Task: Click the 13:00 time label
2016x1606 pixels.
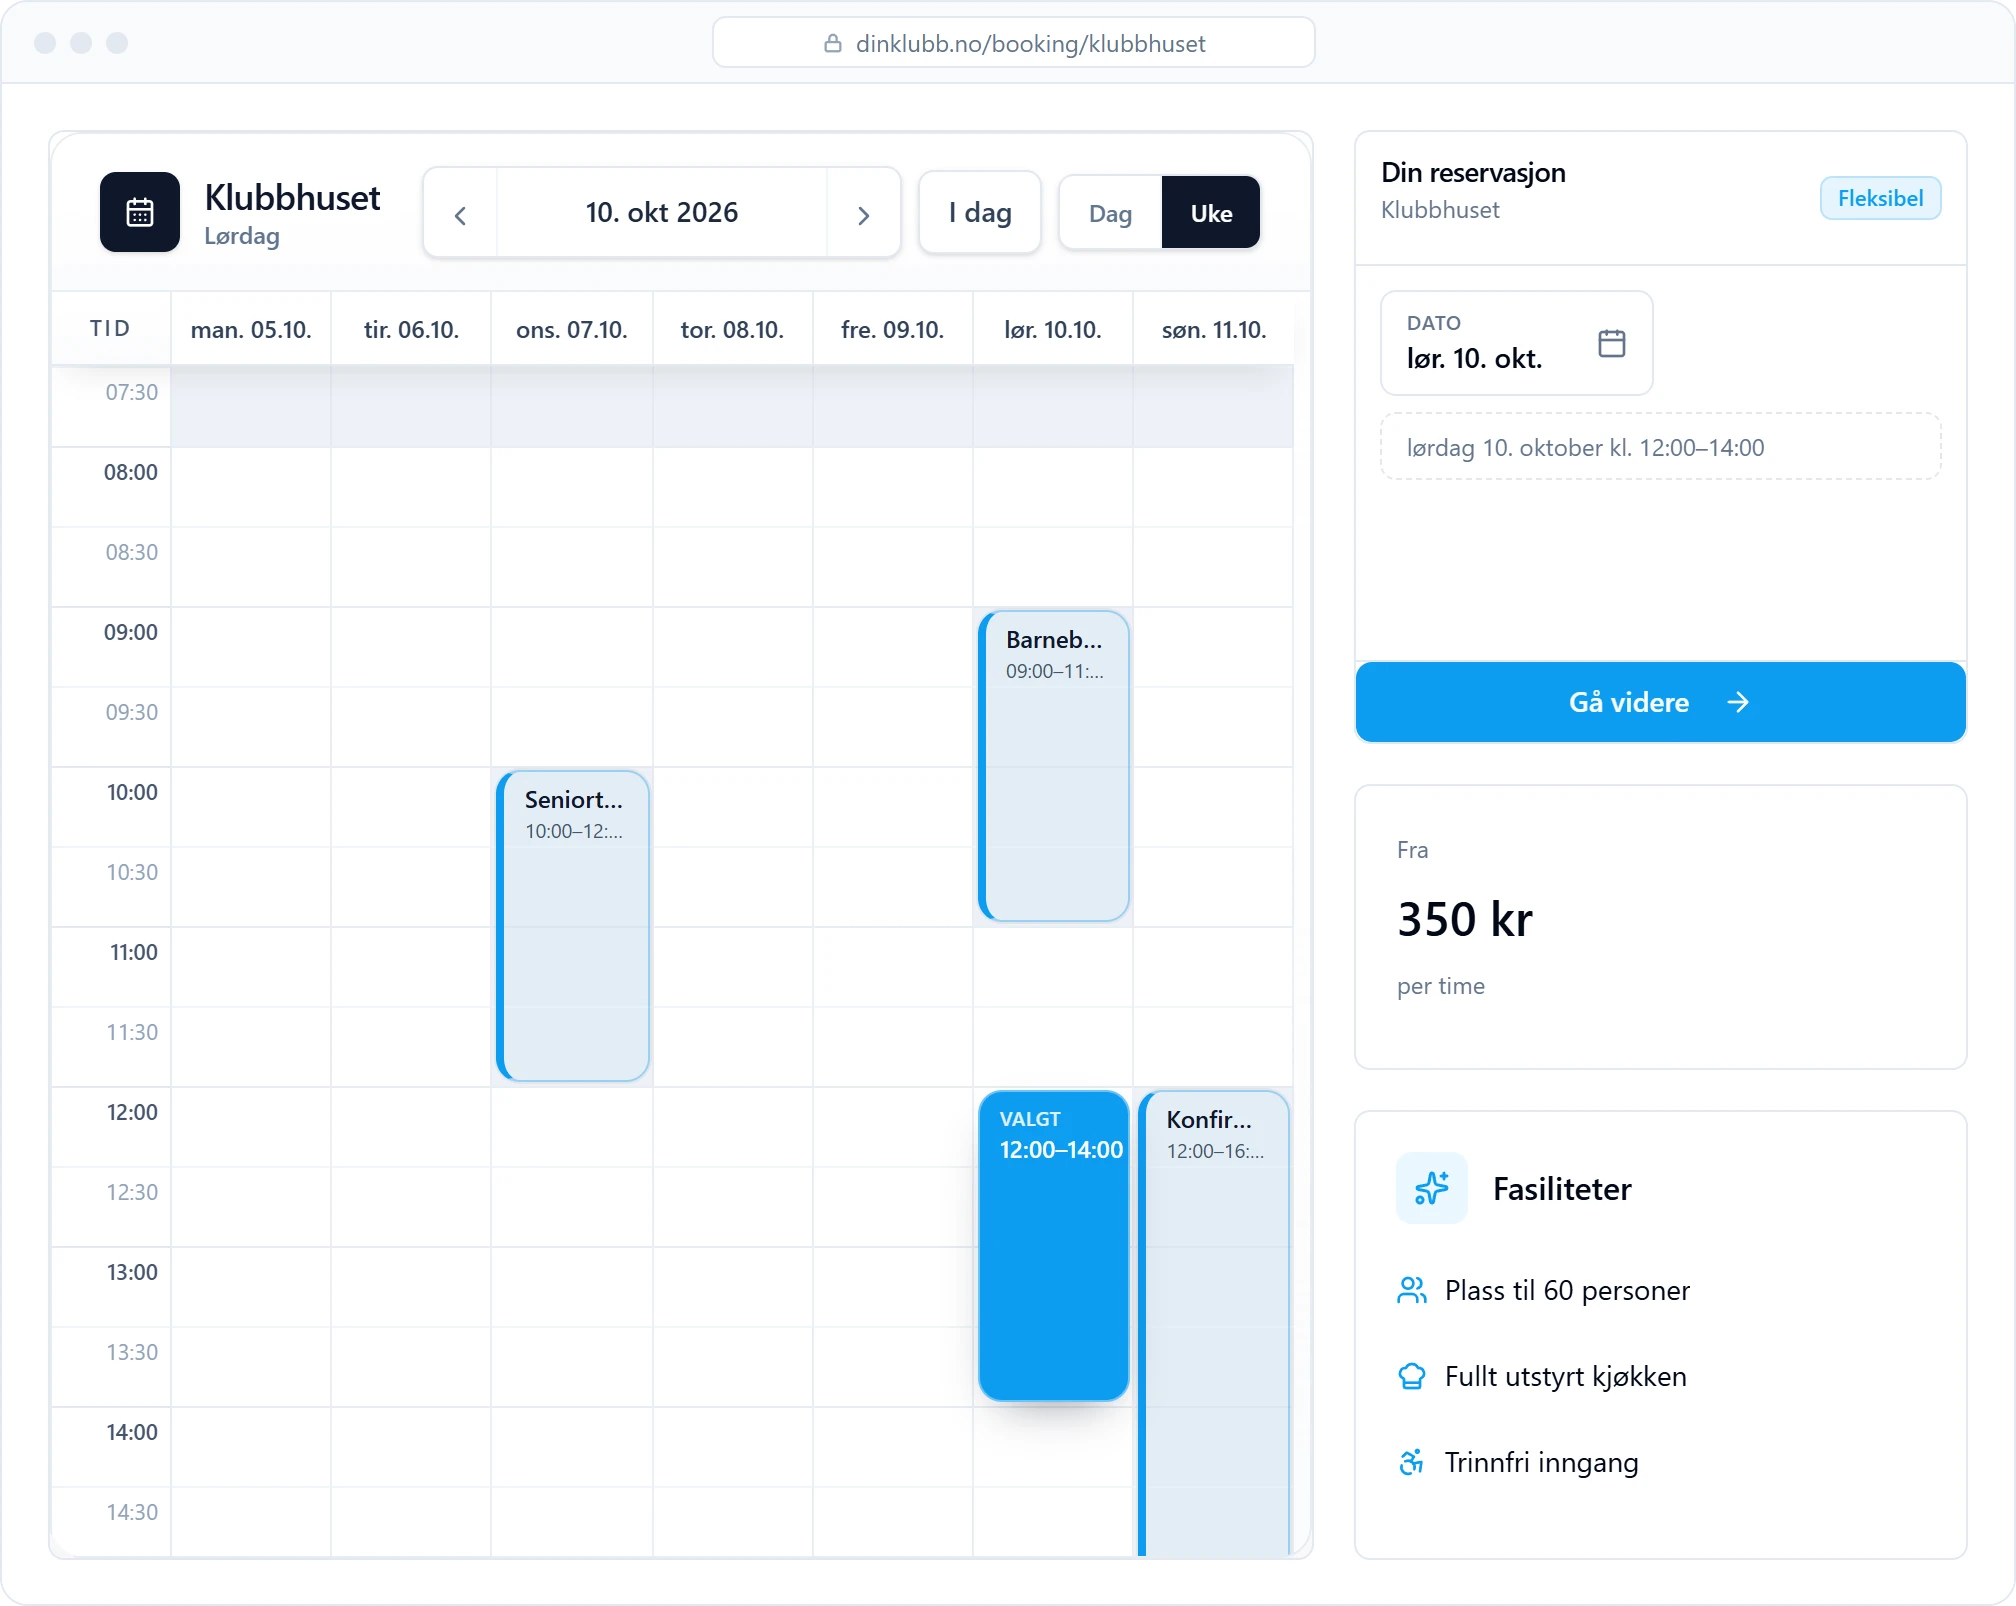Action: 132,1272
